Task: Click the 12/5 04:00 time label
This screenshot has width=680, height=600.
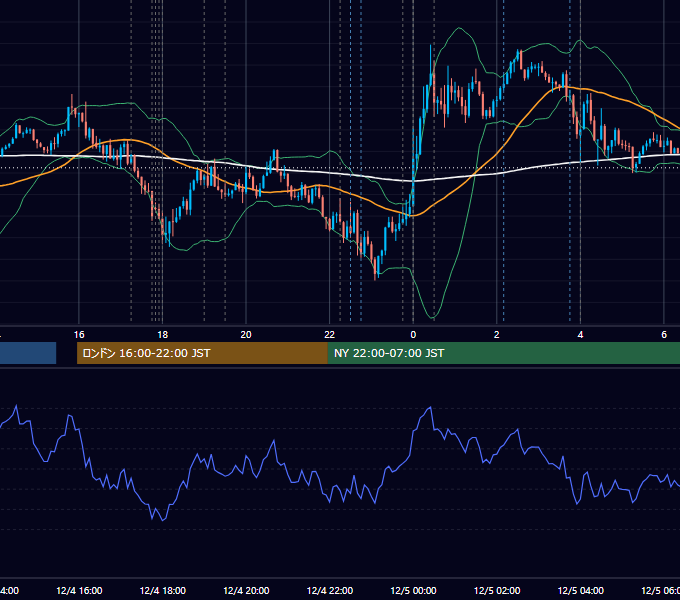Action: click(580, 590)
